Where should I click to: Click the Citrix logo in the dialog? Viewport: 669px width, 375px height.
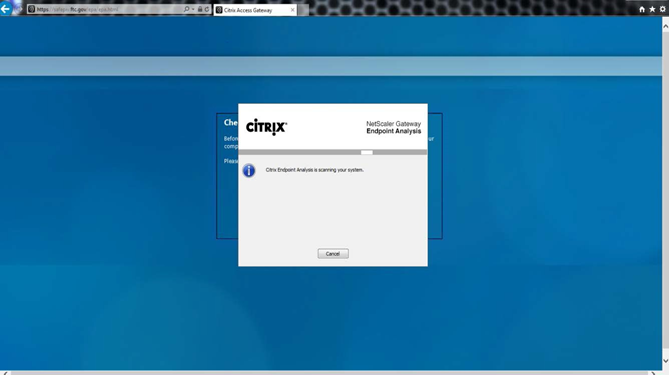pyautogui.click(x=266, y=127)
